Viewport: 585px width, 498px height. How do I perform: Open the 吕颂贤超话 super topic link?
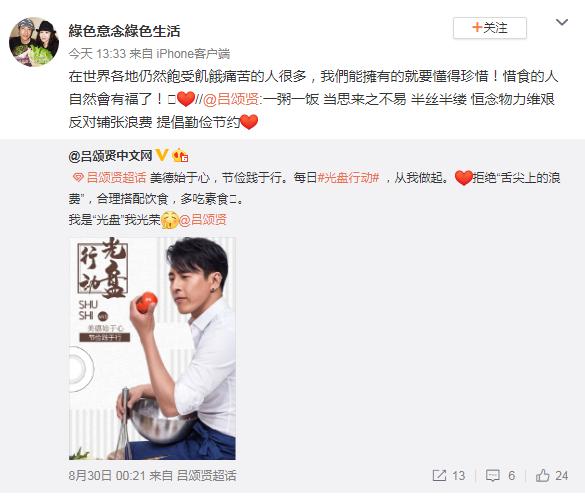[116, 177]
